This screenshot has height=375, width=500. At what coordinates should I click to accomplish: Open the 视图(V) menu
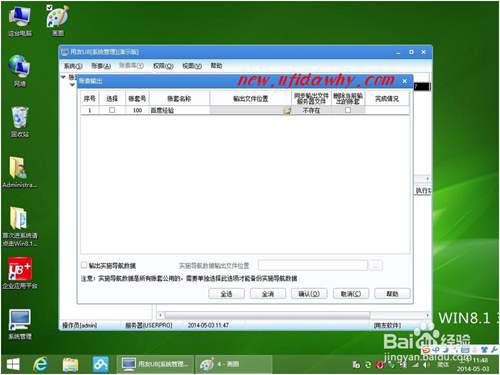pyautogui.click(x=192, y=66)
